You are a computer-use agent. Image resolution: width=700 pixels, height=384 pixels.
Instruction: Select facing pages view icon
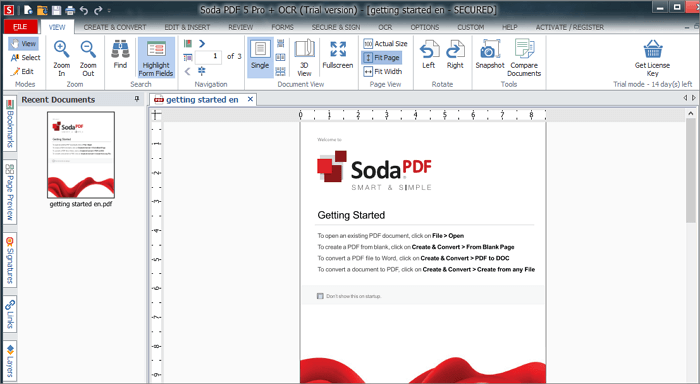coord(280,57)
